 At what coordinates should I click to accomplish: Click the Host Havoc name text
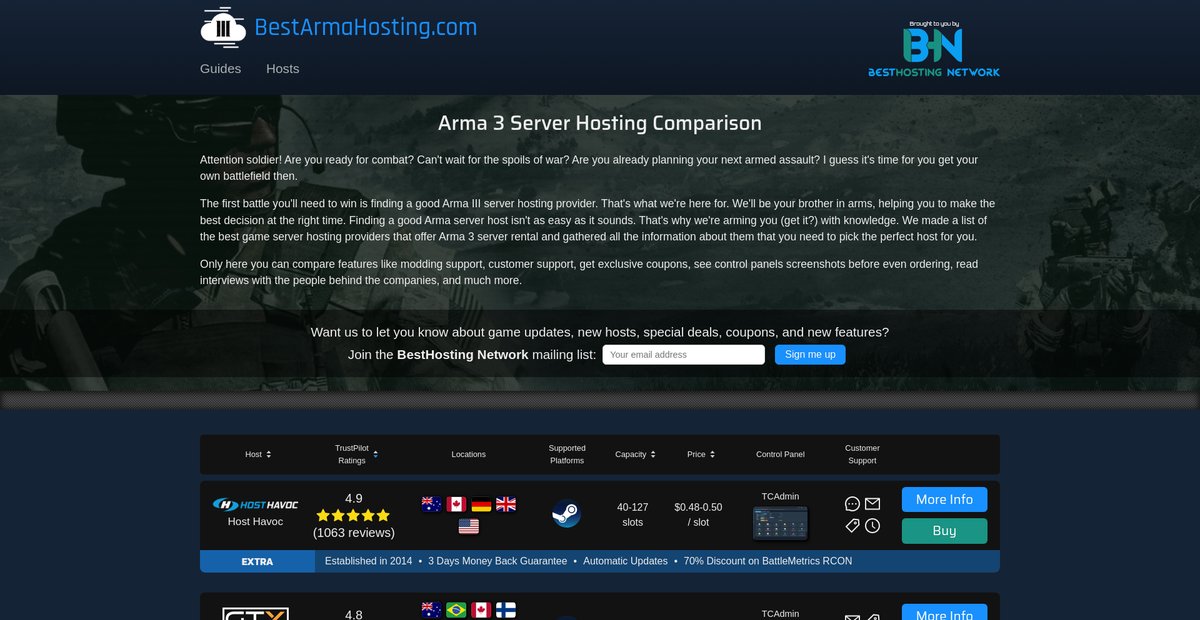(255, 521)
